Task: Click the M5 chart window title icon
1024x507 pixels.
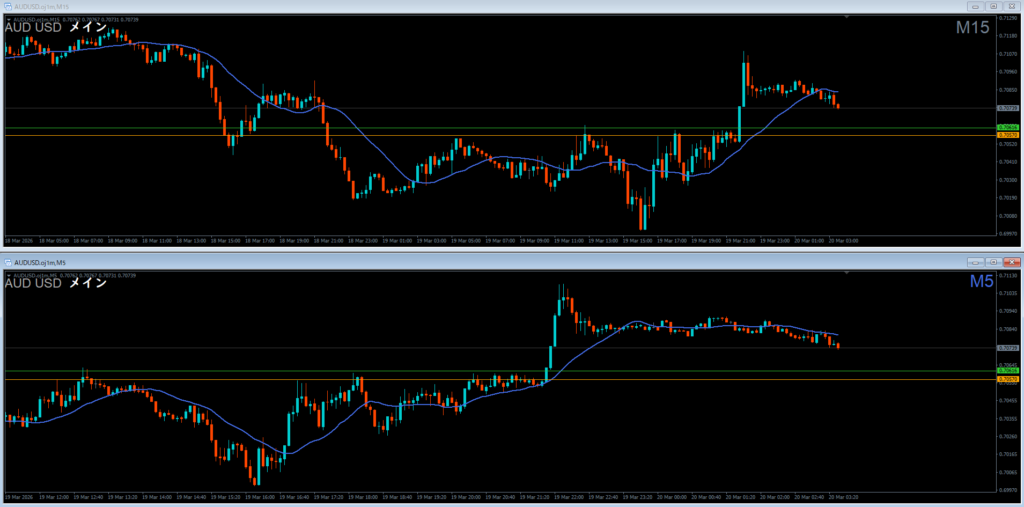Action: click(x=8, y=262)
